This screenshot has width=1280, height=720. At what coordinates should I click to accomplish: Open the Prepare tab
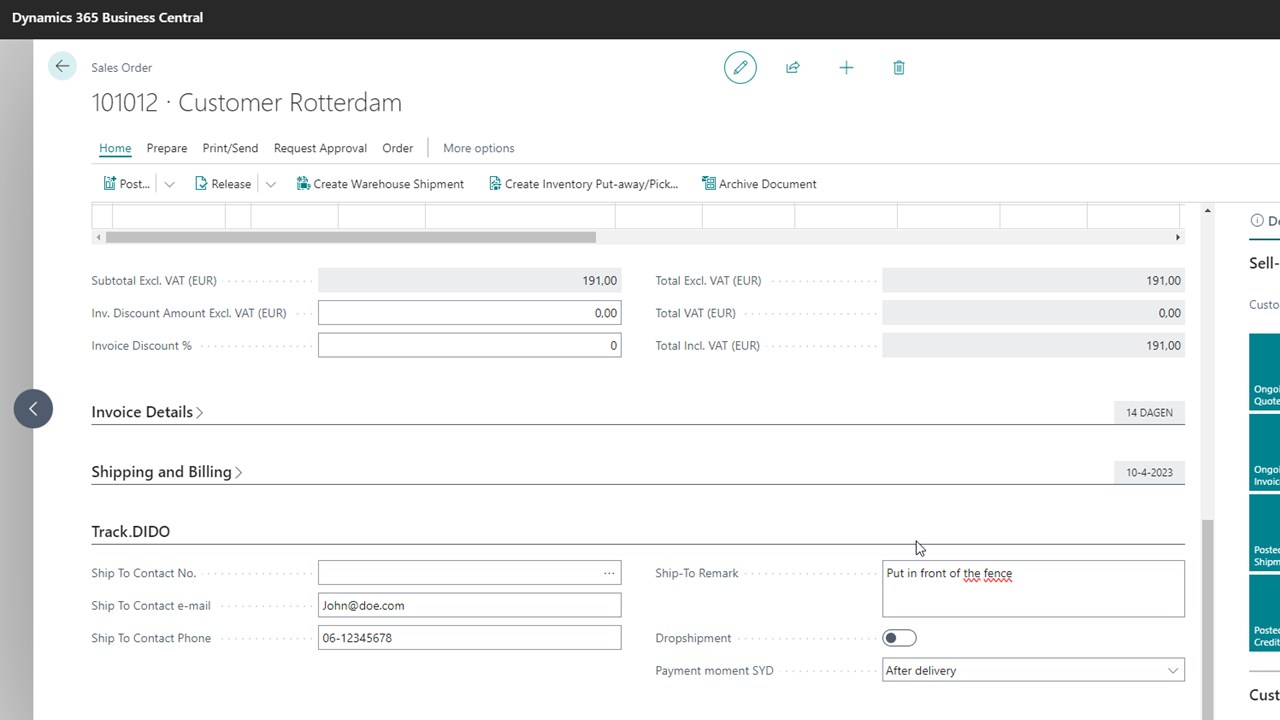coord(167,148)
